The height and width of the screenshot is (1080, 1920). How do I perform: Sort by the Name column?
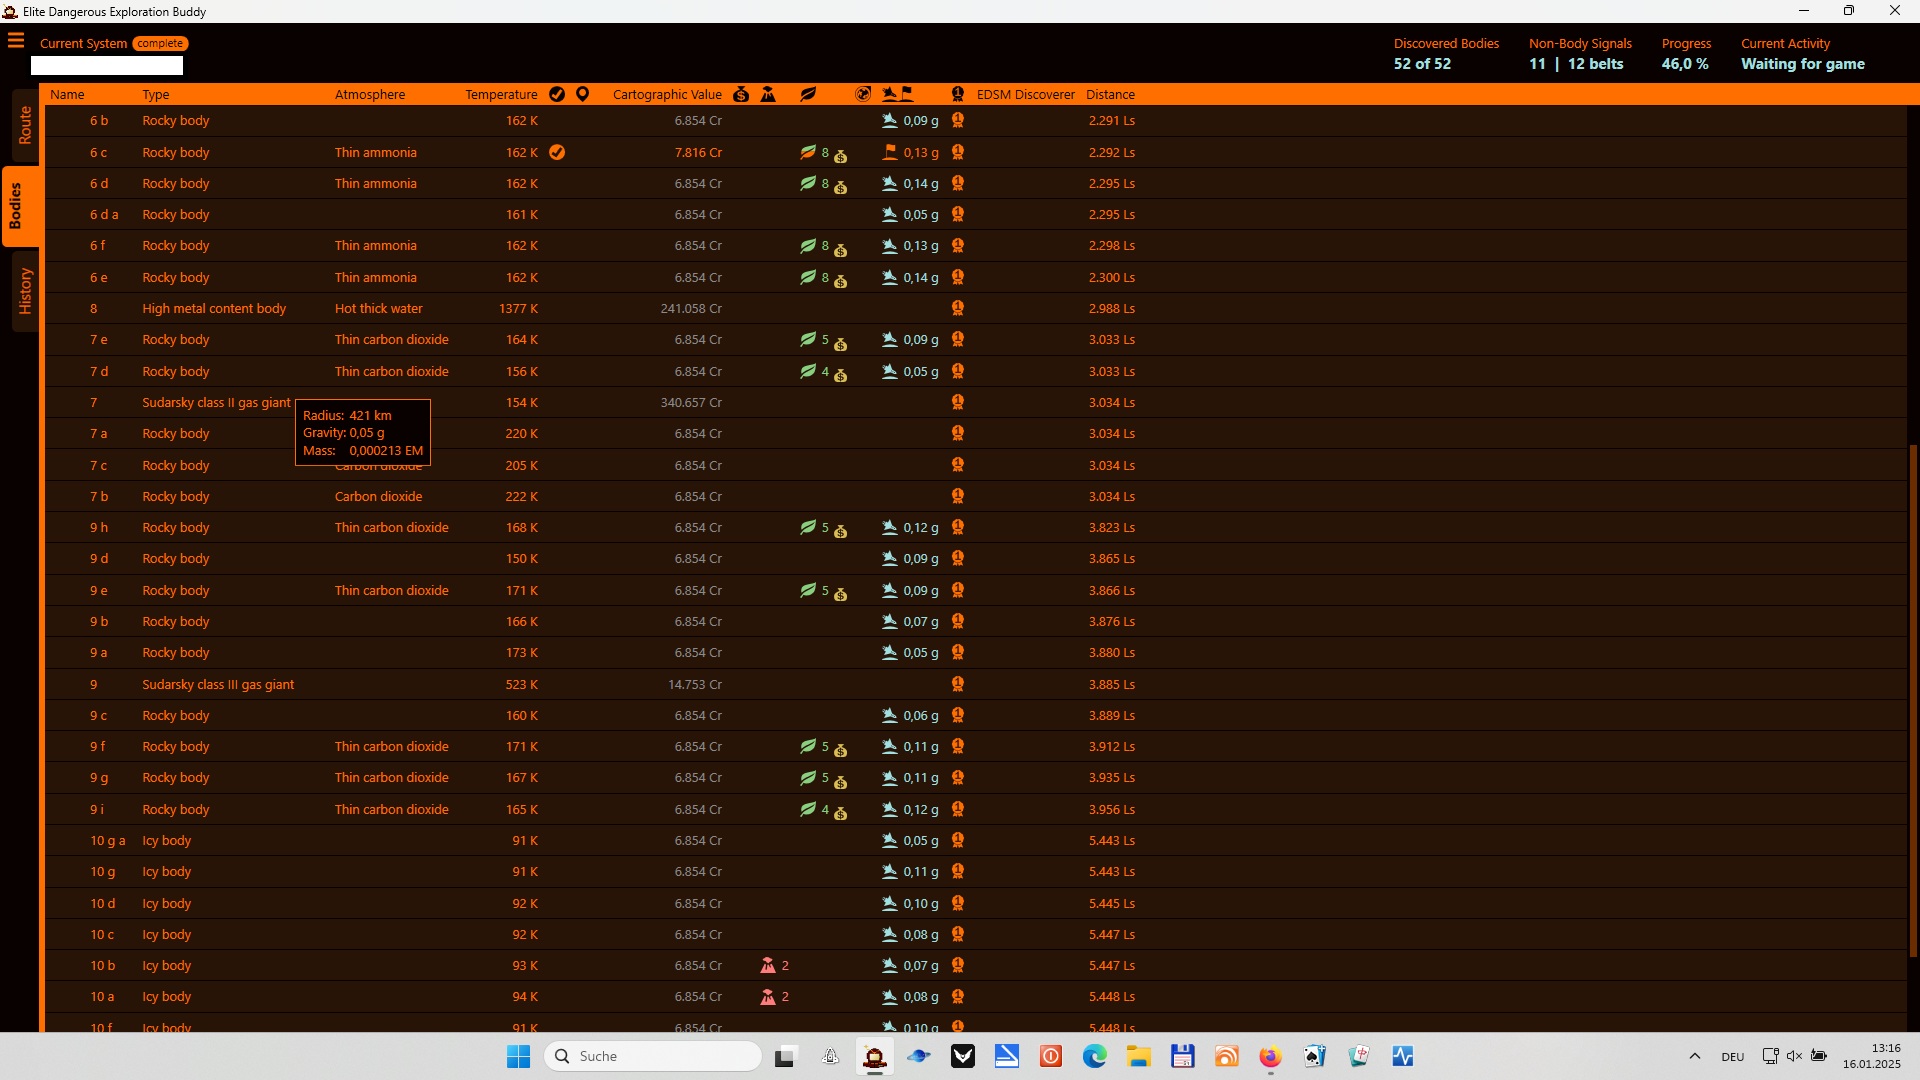click(x=67, y=94)
